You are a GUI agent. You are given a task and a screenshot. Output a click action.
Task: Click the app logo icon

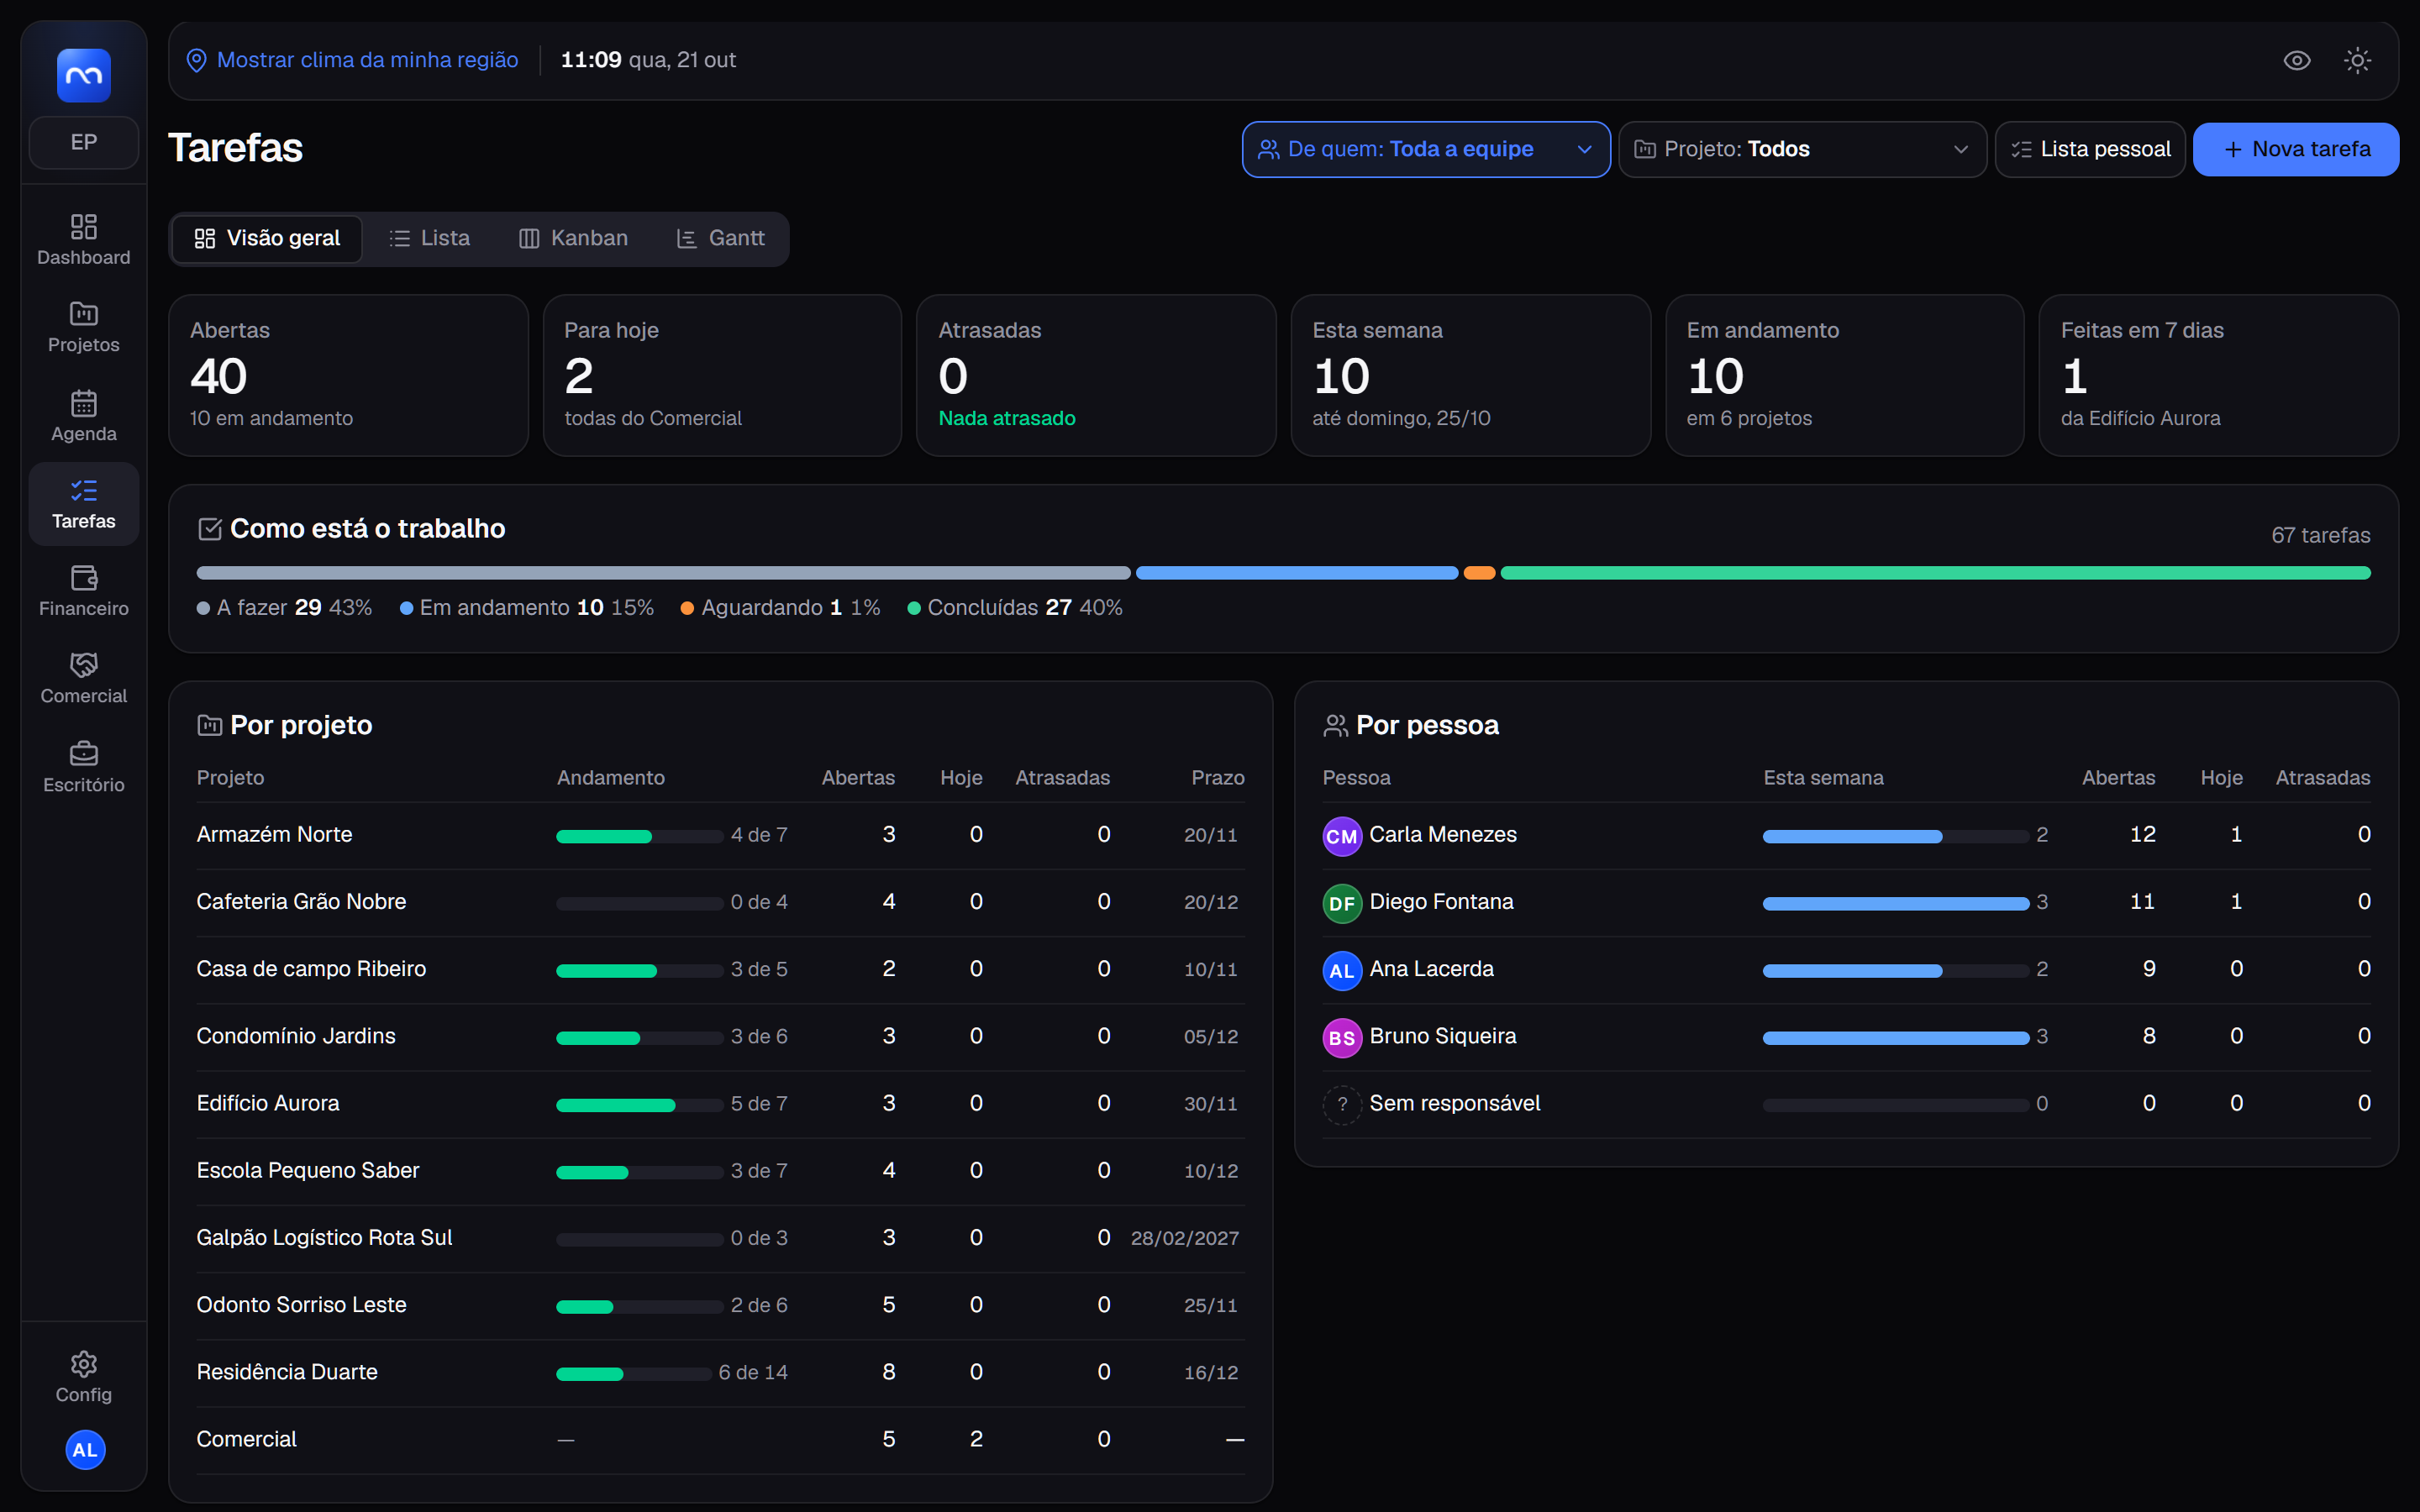tap(84, 75)
